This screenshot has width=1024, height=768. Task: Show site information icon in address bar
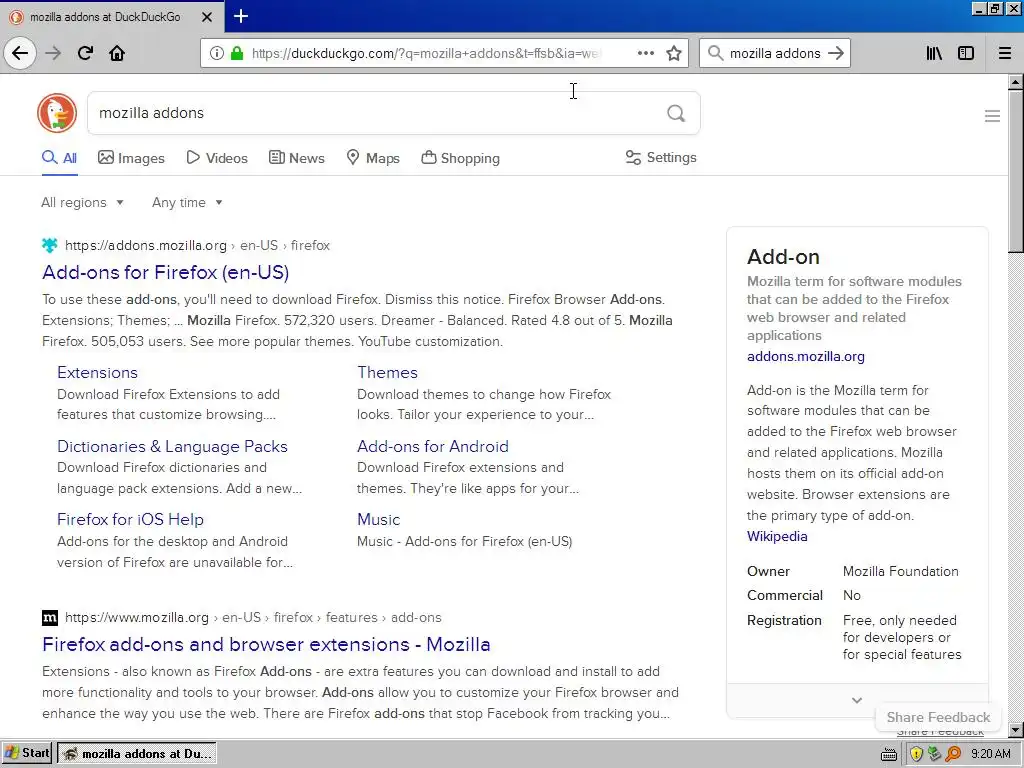click(217, 53)
